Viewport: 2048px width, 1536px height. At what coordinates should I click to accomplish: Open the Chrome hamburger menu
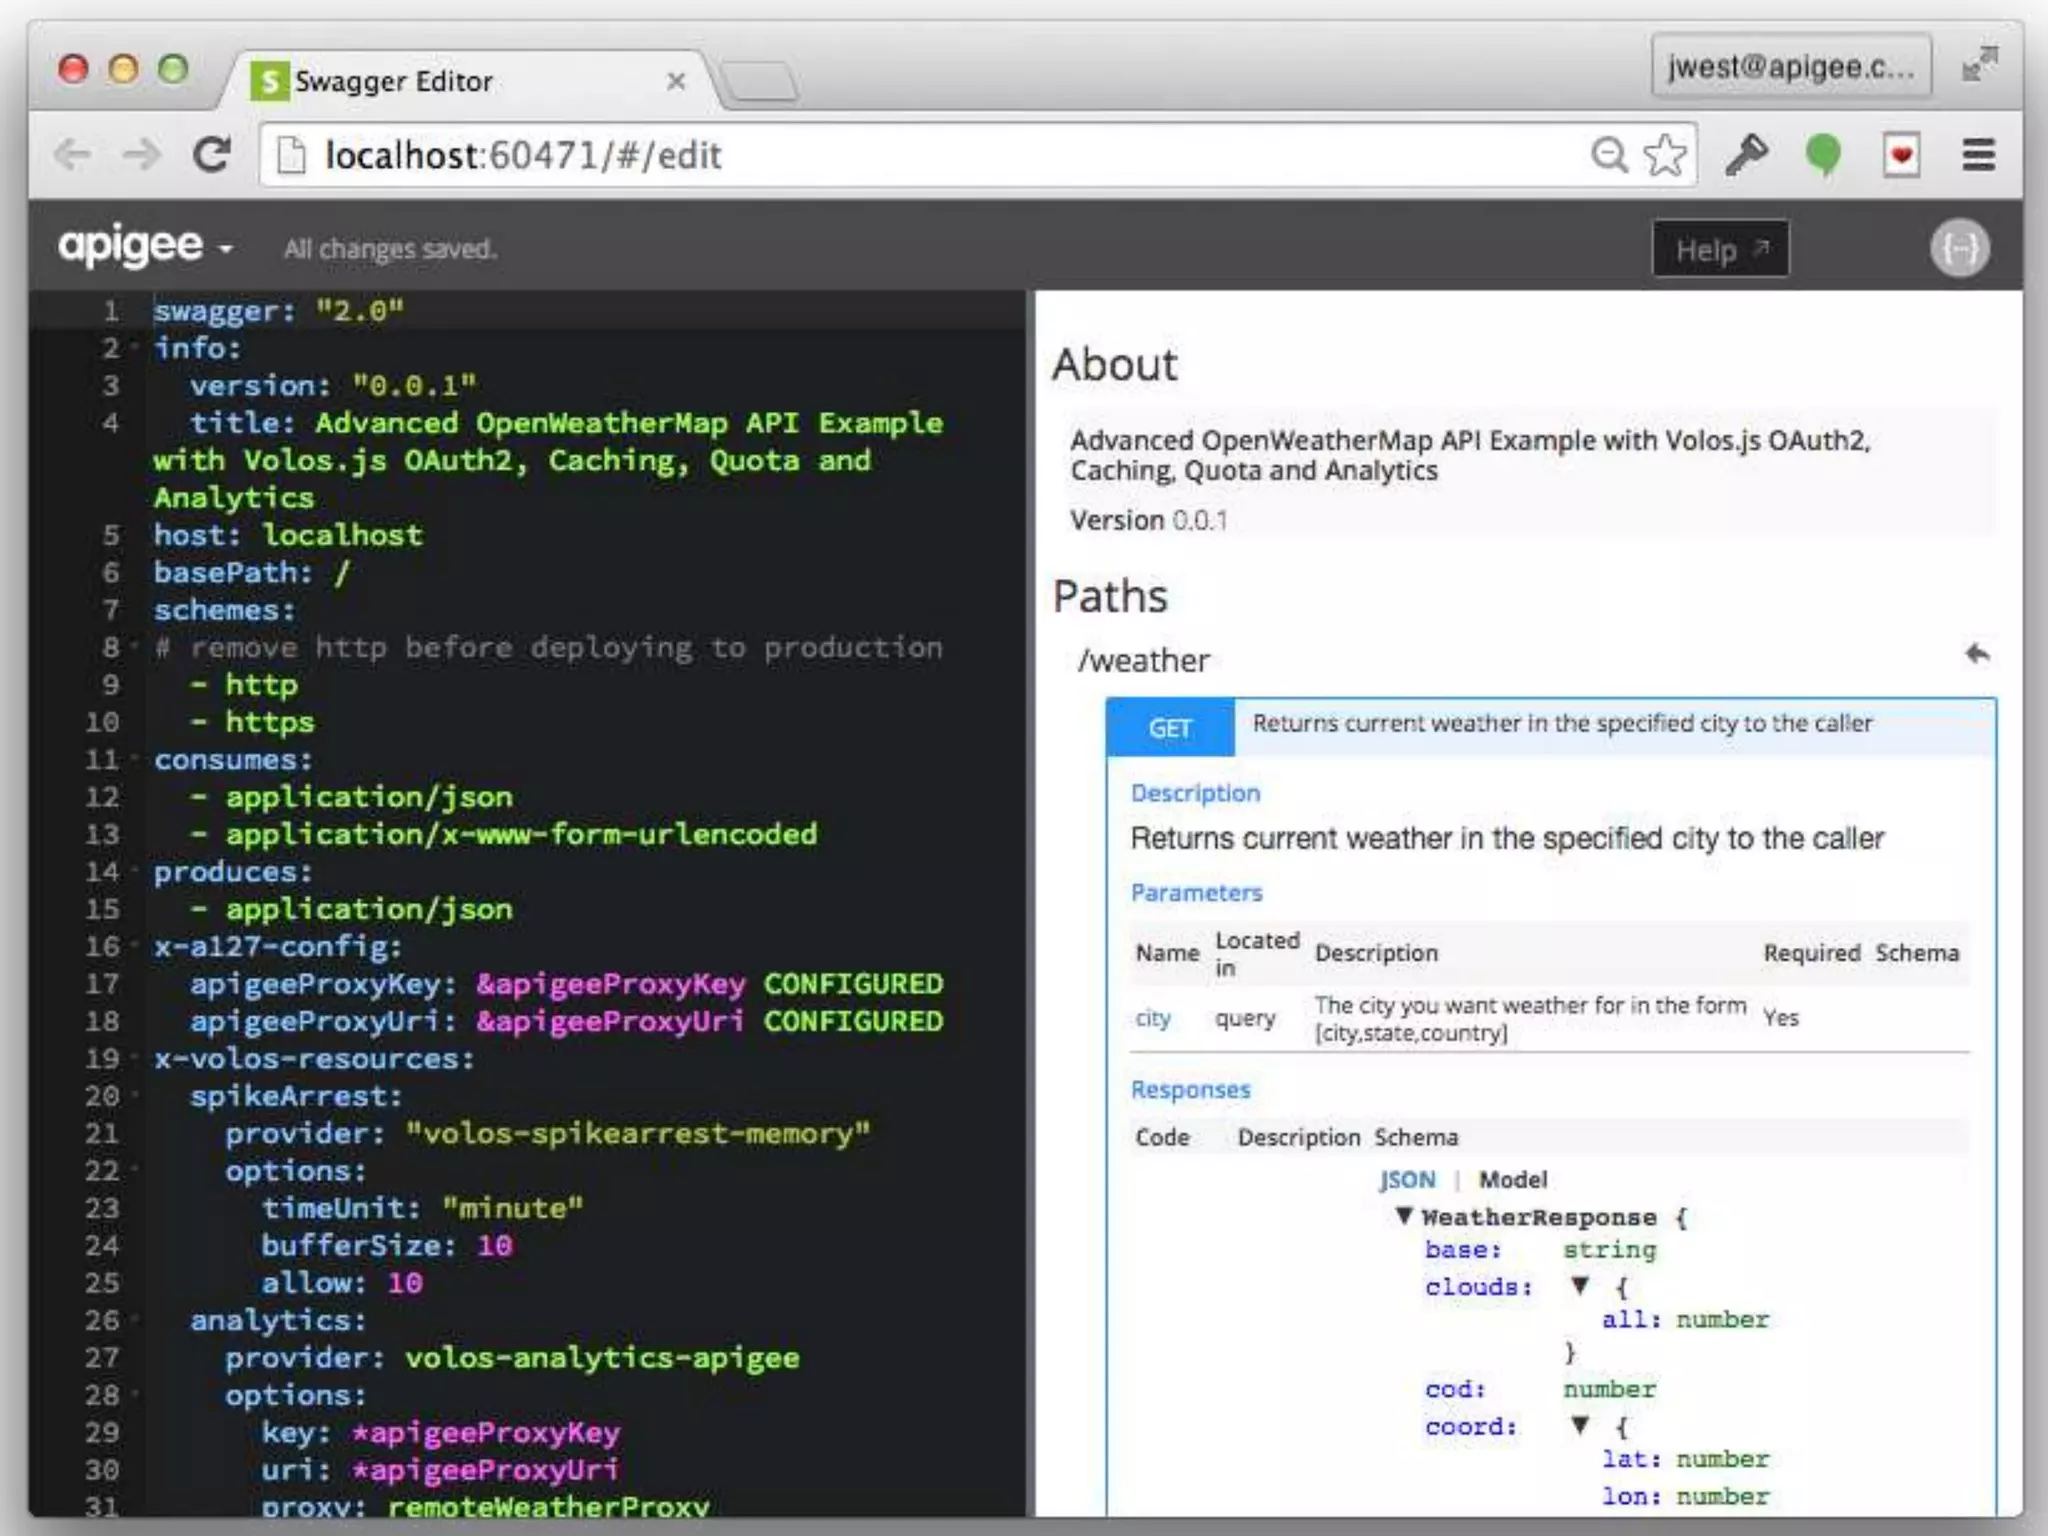[x=1978, y=155]
